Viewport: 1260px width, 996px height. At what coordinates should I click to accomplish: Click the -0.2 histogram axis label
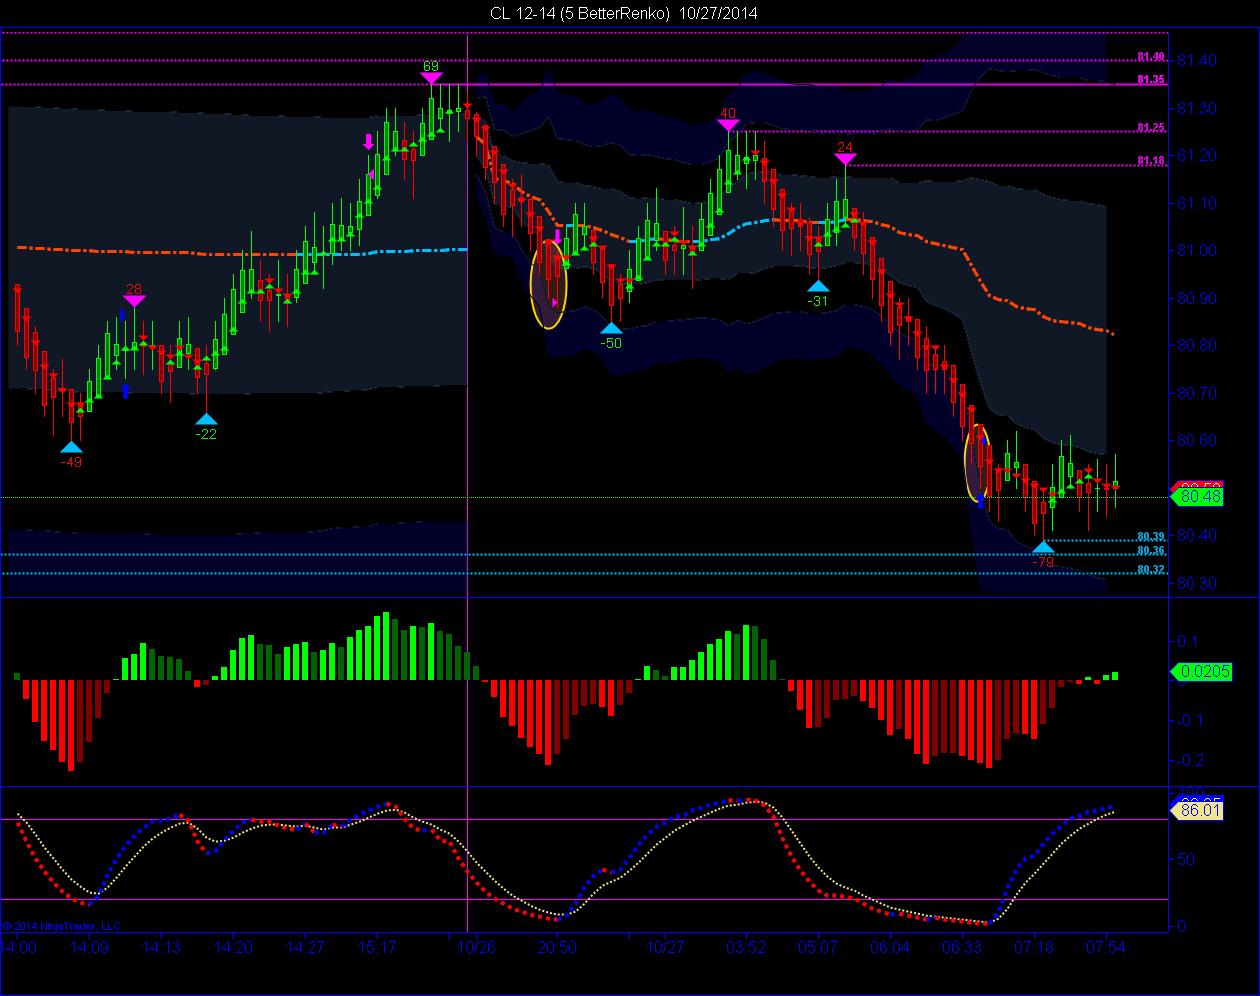coord(1188,760)
